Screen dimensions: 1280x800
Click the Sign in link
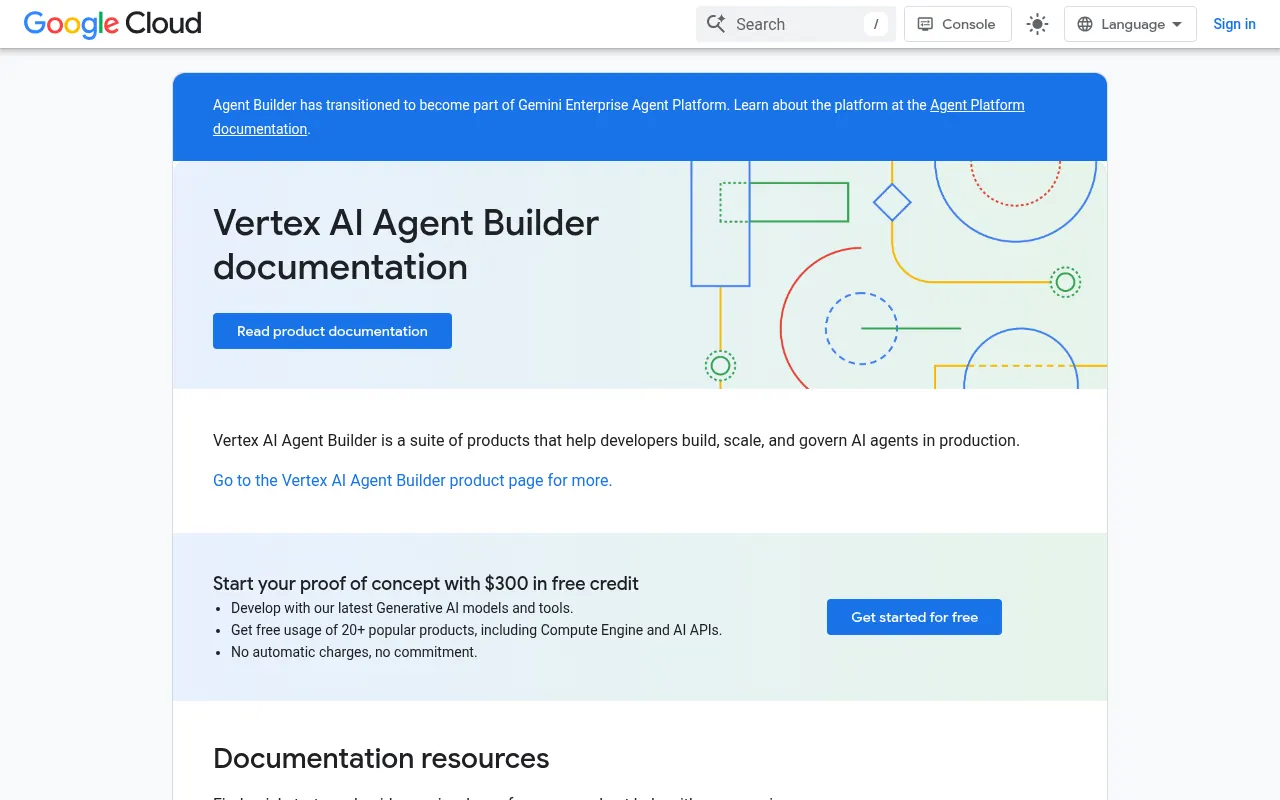(1234, 24)
